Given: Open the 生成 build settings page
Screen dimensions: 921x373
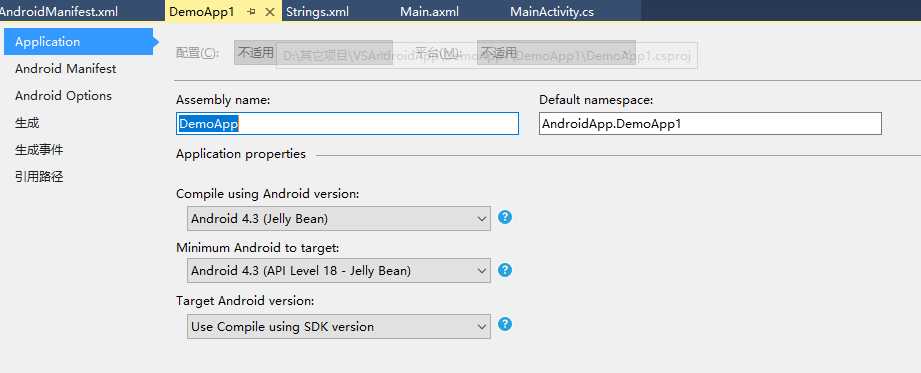Looking at the screenshot, I should 27,123.
